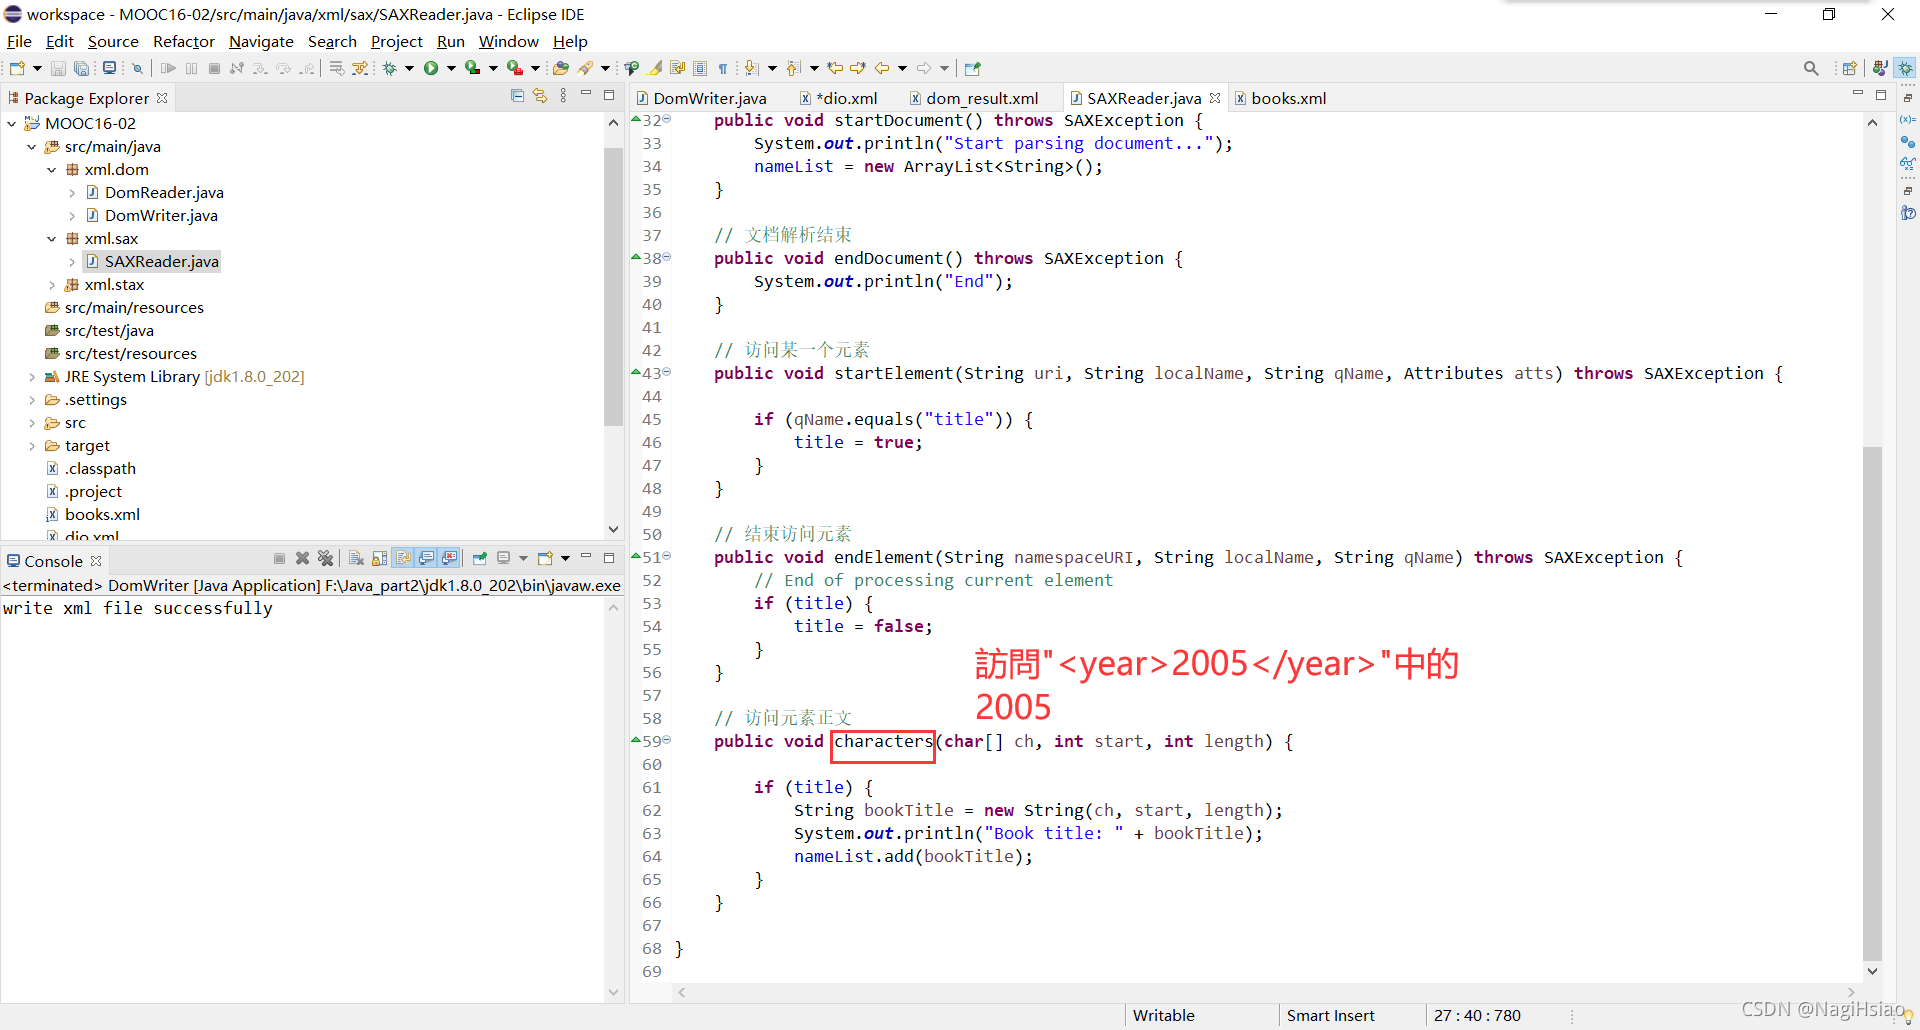This screenshot has width=1920, height=1030.
Task: Click the External Tools run icon
Action: tap(514, 68)
